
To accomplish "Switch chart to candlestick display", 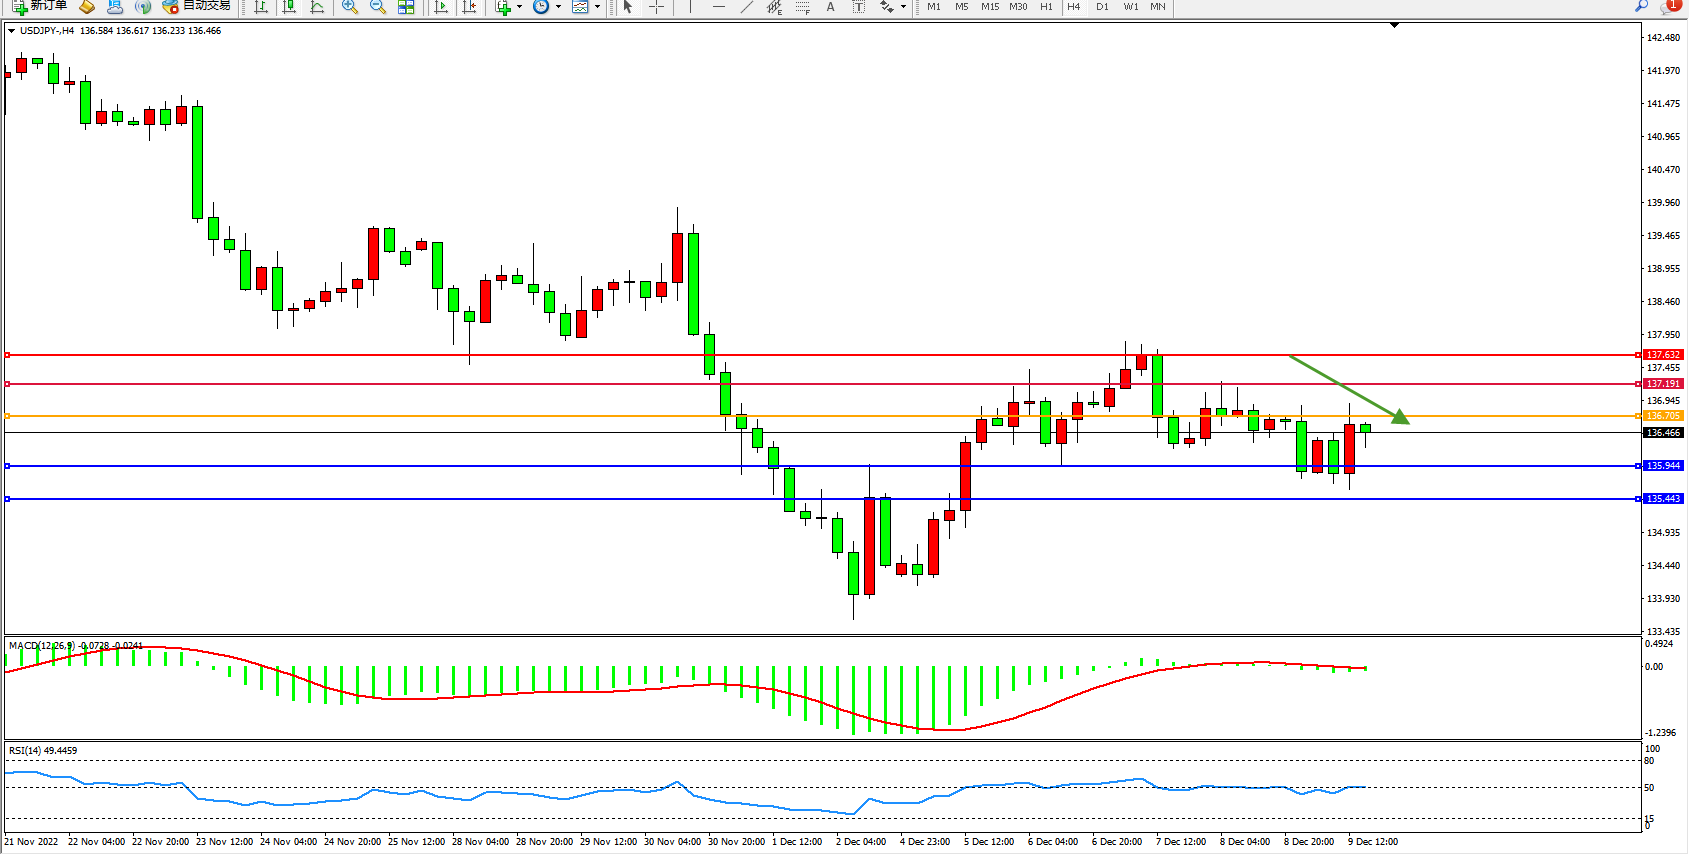I will click(289, 7).
